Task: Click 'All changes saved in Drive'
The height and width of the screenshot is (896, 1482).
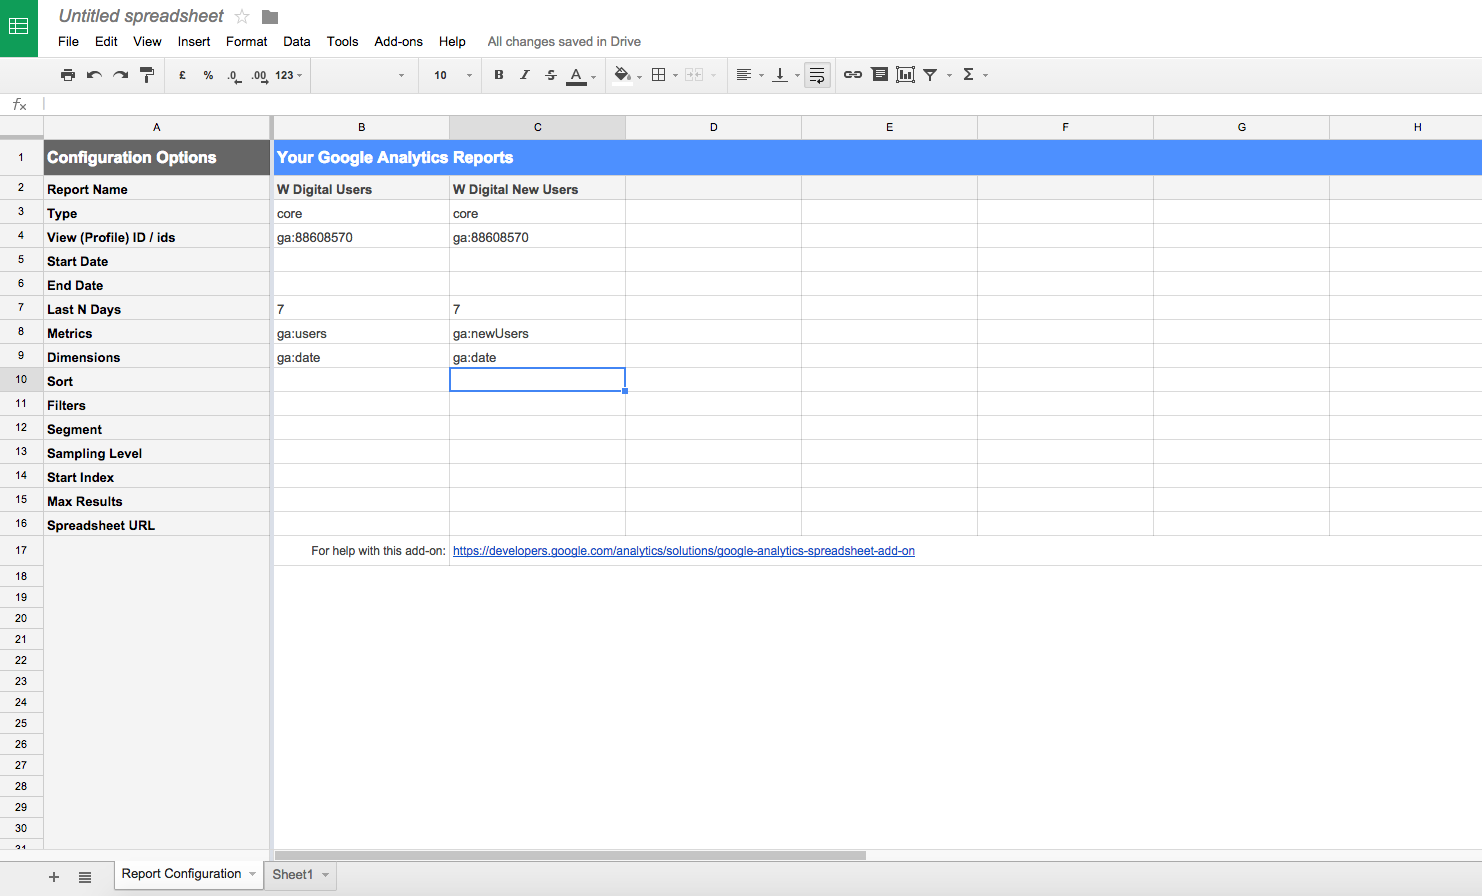Action: point(564,42)
